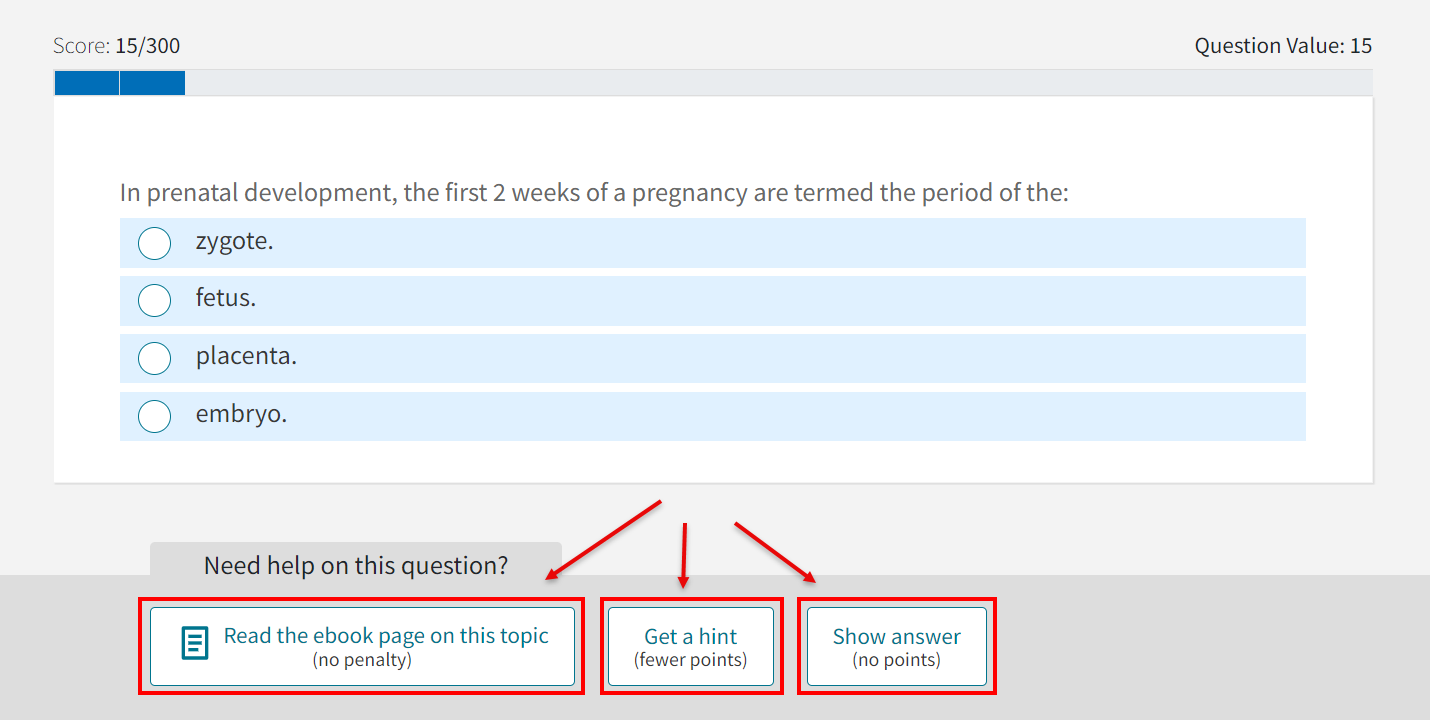Select the embryo radio button
The image size is (1430, 720).
(154, 416)
